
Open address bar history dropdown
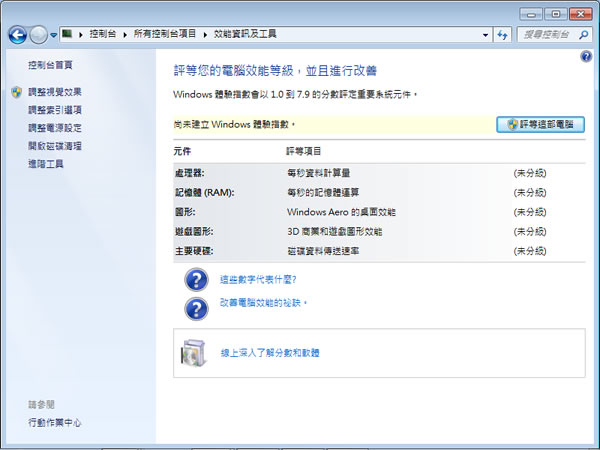pyautogui.click(x=485, y=35)
